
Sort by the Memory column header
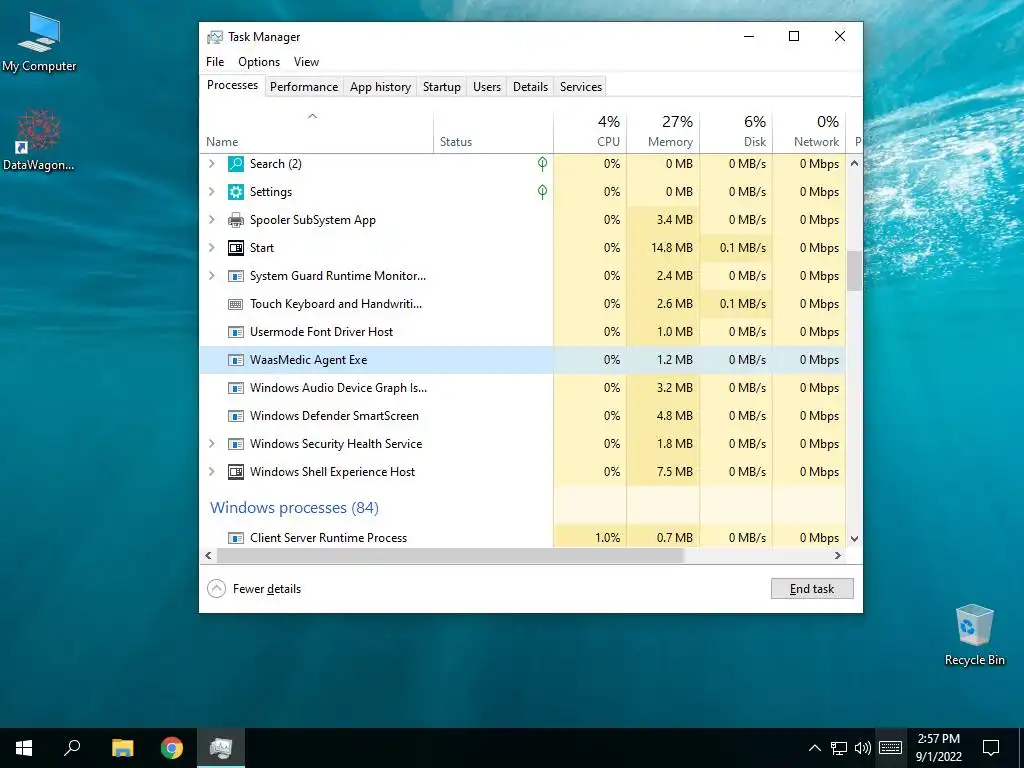663,133
